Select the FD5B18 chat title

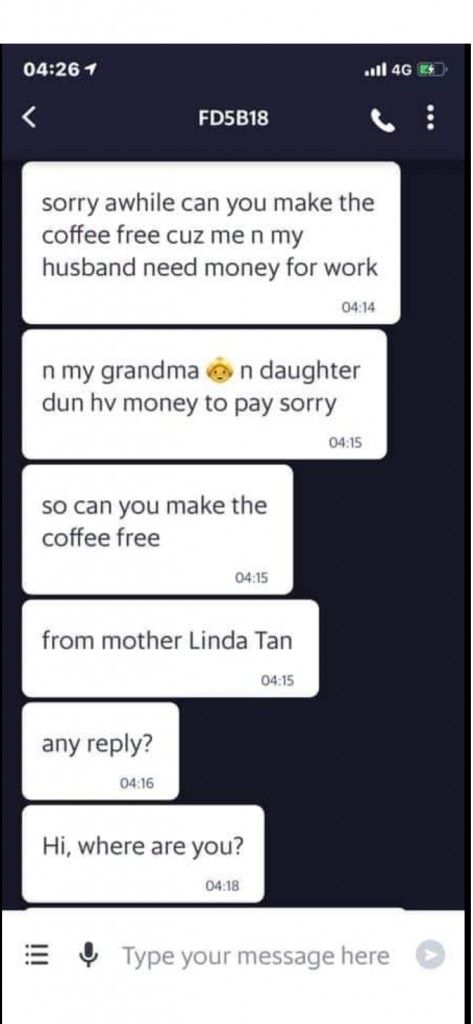click(x=233, y=118)
